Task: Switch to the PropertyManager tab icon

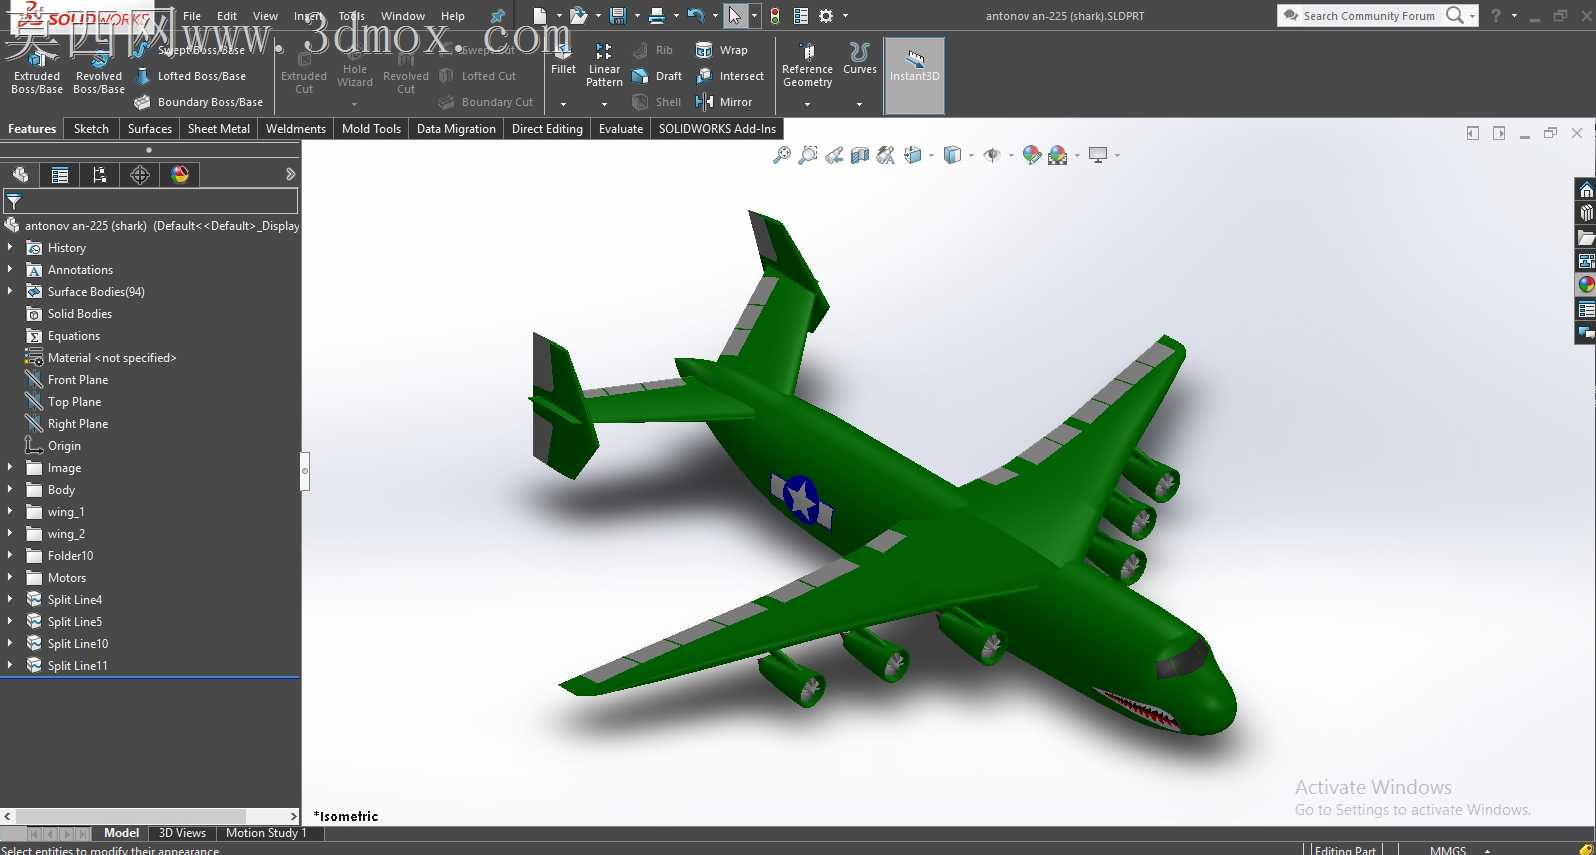Action: pos(60,175)
